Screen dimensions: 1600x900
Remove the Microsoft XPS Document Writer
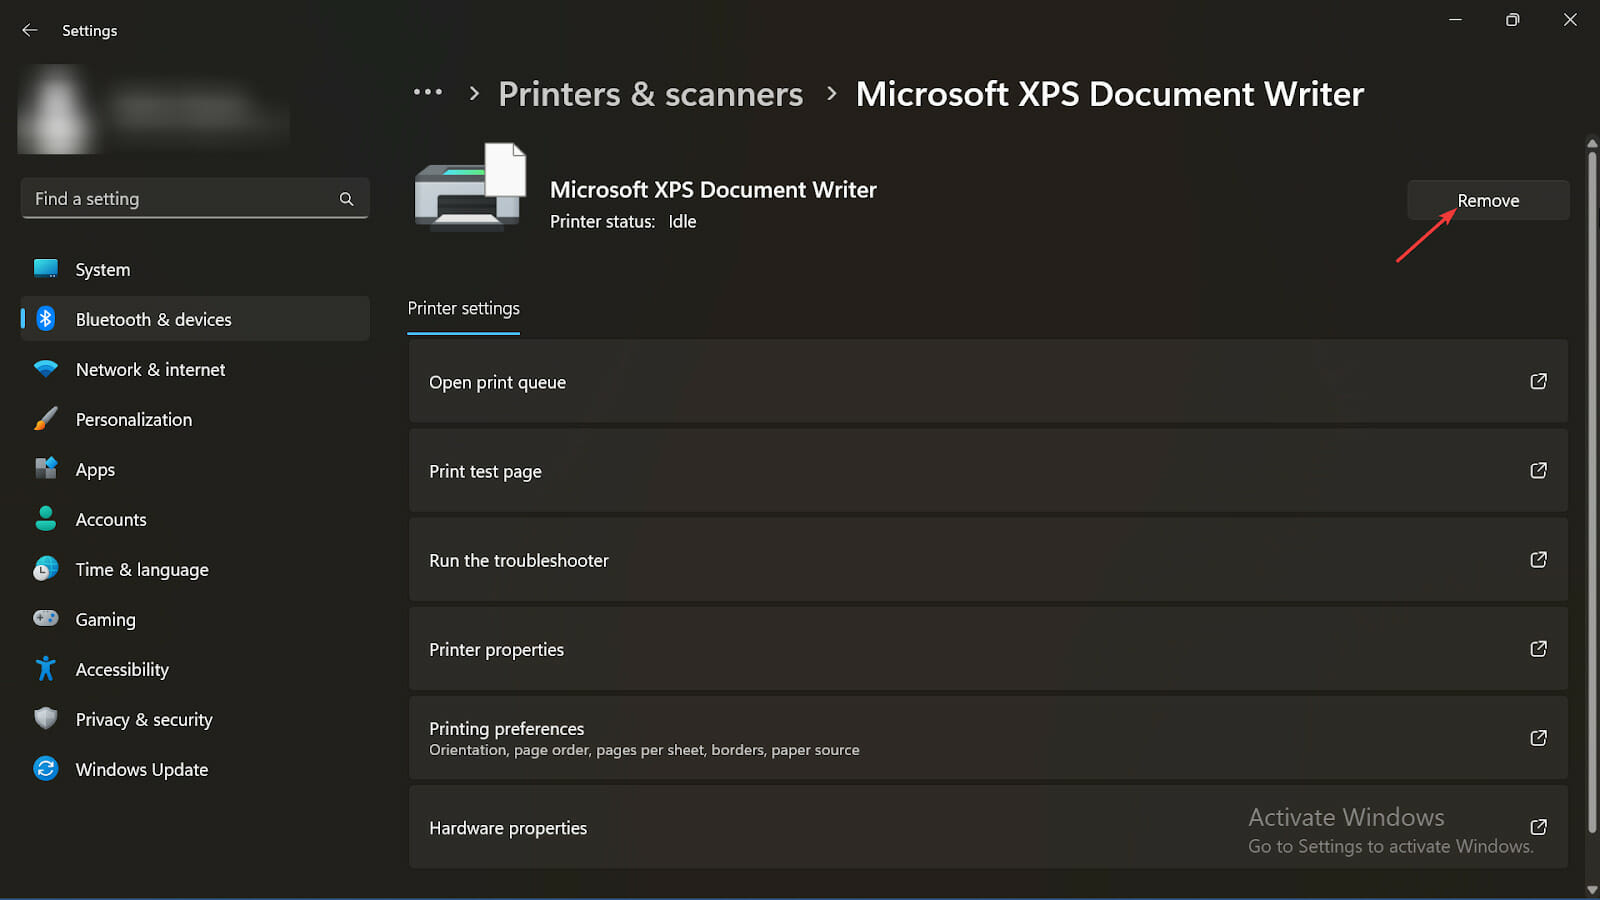[x=1488, y=200]
